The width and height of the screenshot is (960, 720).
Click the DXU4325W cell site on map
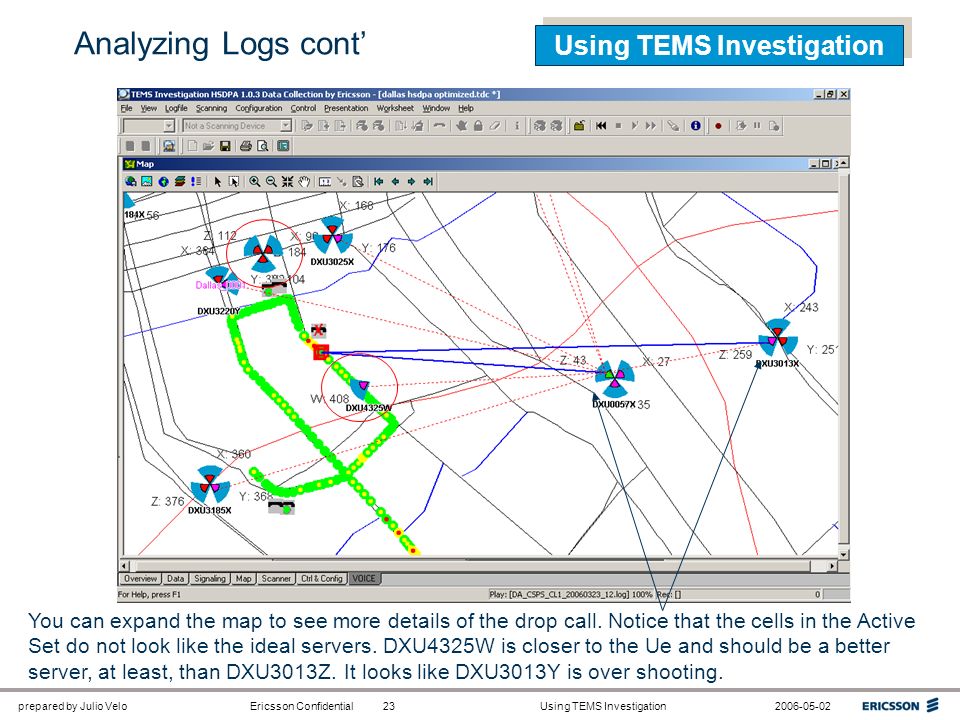tap(361, 387)
